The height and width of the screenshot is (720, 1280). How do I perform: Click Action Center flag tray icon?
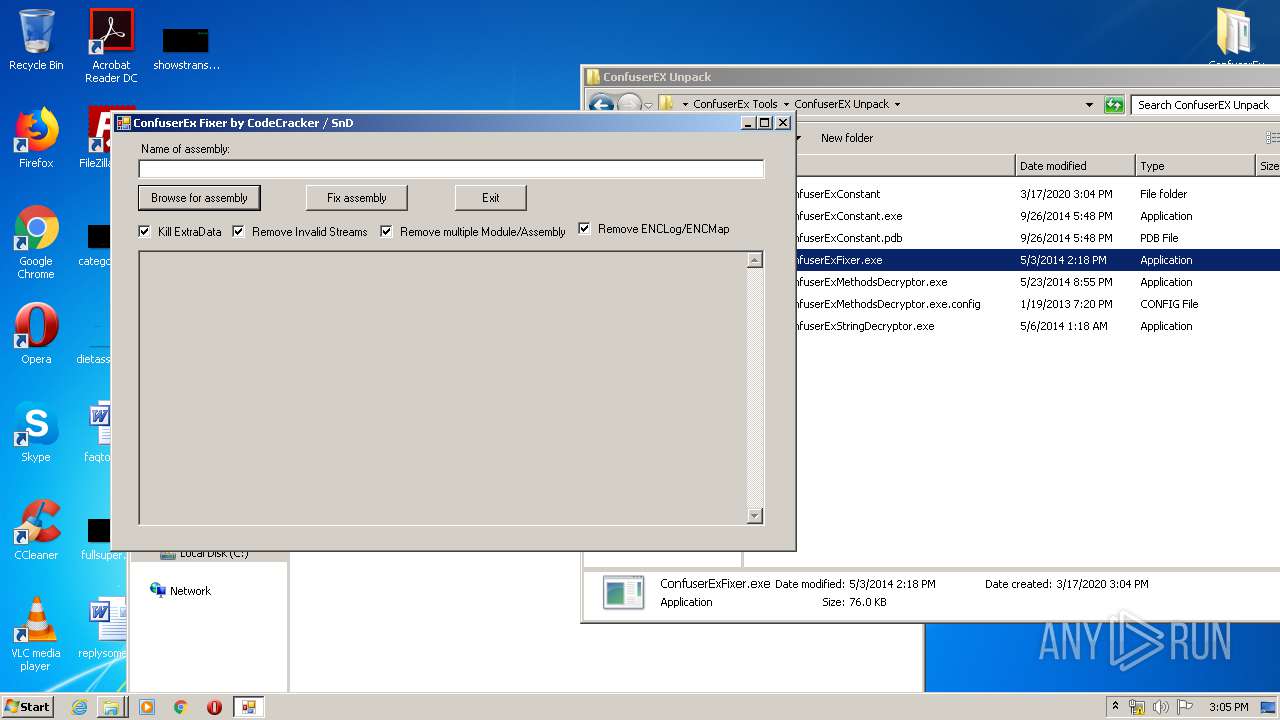[x=1183, y=707]
